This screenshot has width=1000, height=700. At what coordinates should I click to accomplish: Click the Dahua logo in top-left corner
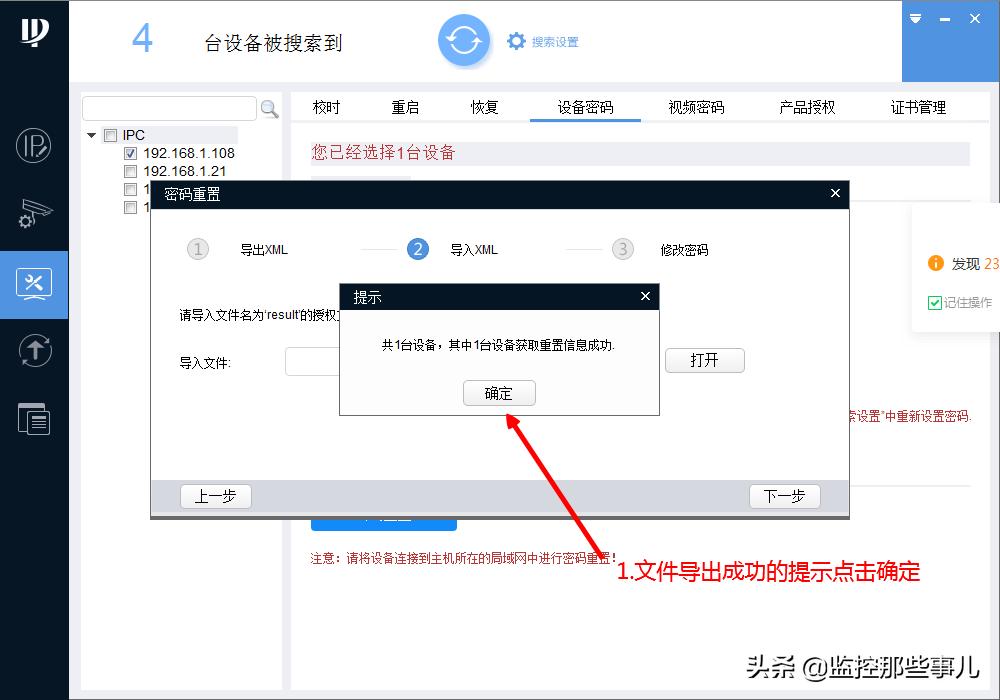[33, 33]
